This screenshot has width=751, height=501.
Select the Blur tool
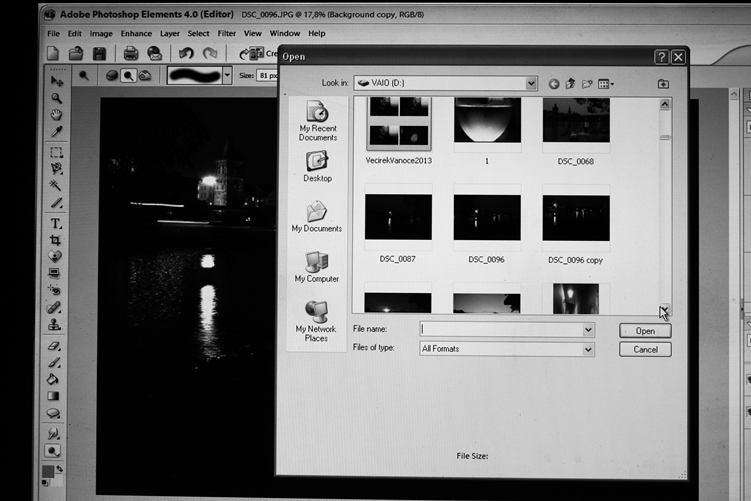coord(53,433)
